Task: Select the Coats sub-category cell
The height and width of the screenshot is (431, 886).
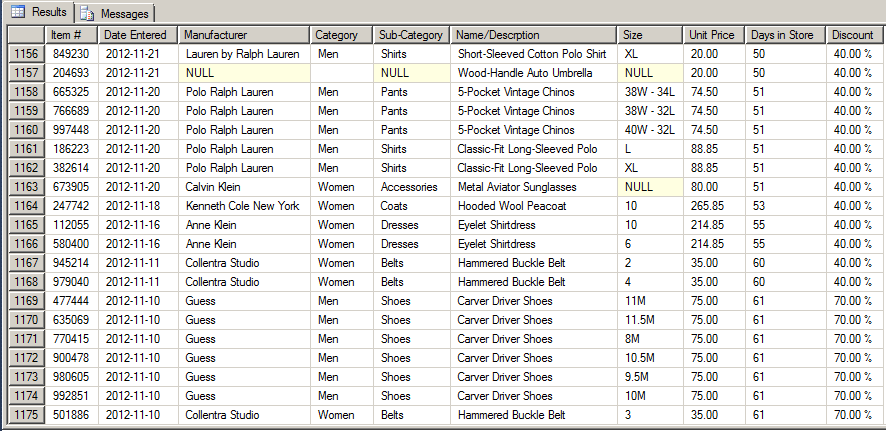Action: coord(412,206)
